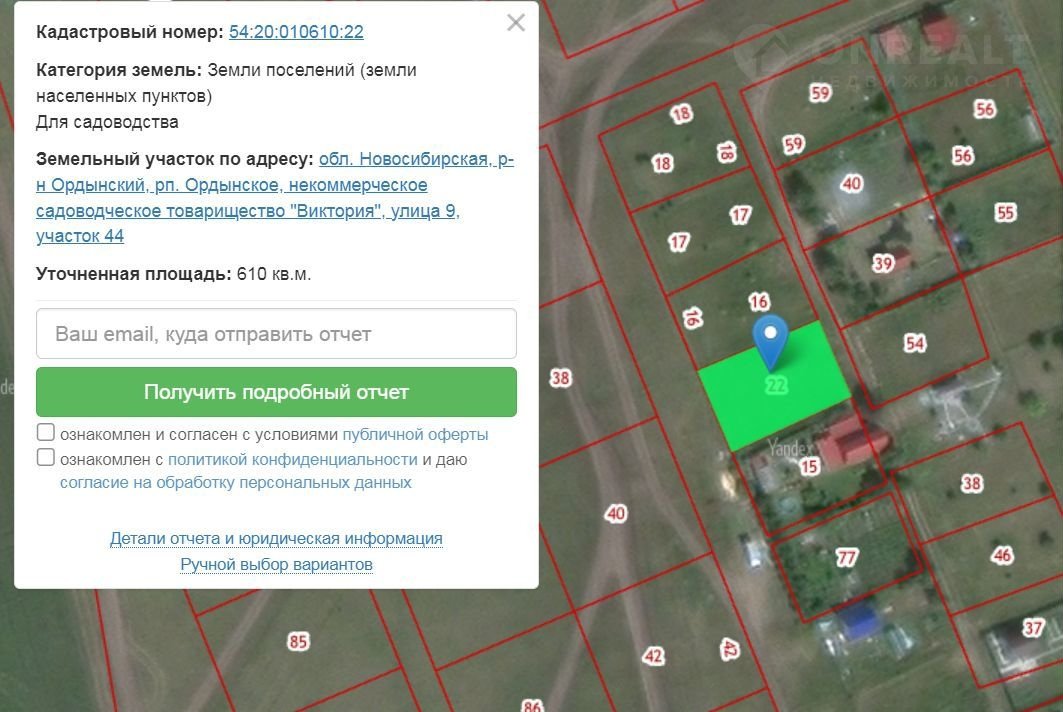
Task: Focus the email input field
Action: pos(276,334)
